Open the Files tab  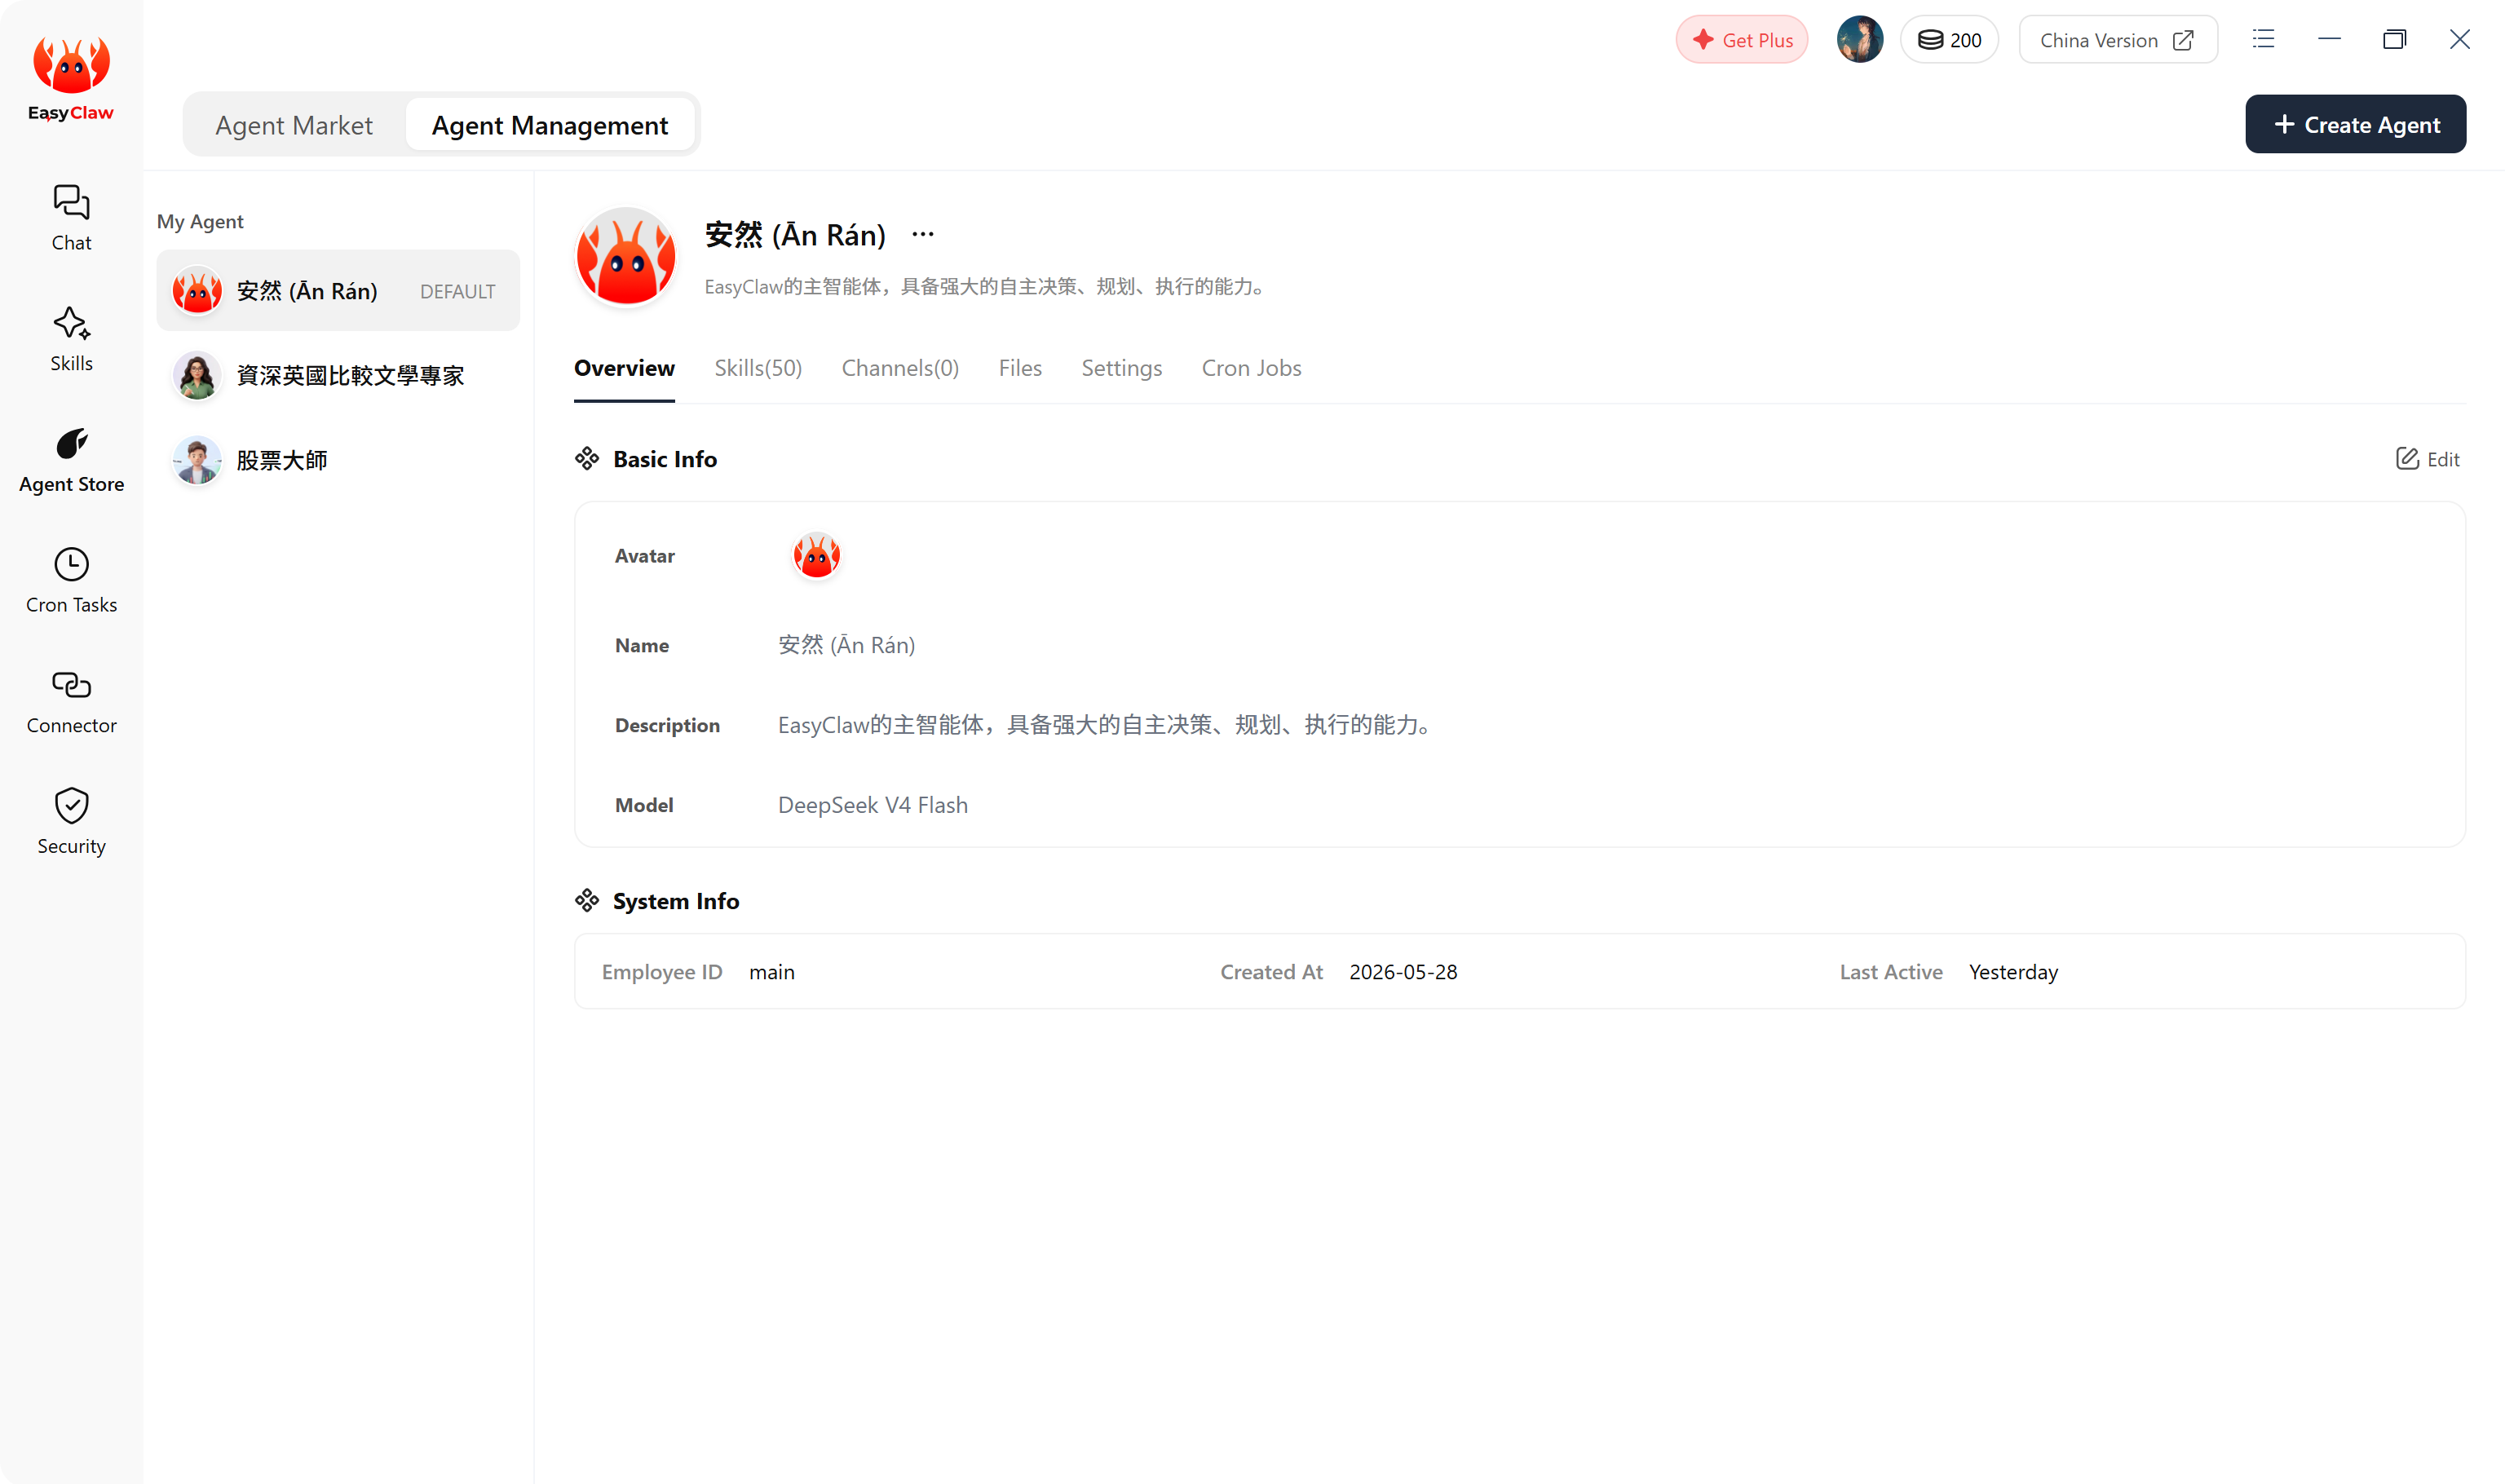[x=1020, y=368]
